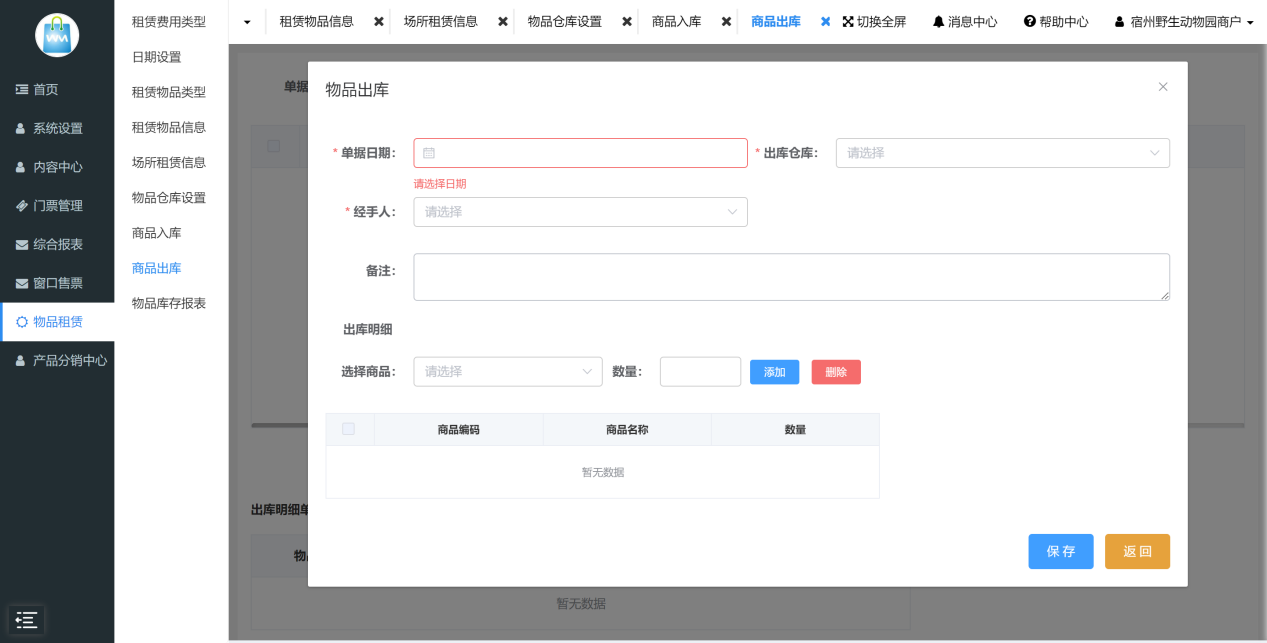Click the shopping bag logo at top left
Image resolution: width=1267 pixels, height=643 pixels.
[x=57, y=35]
